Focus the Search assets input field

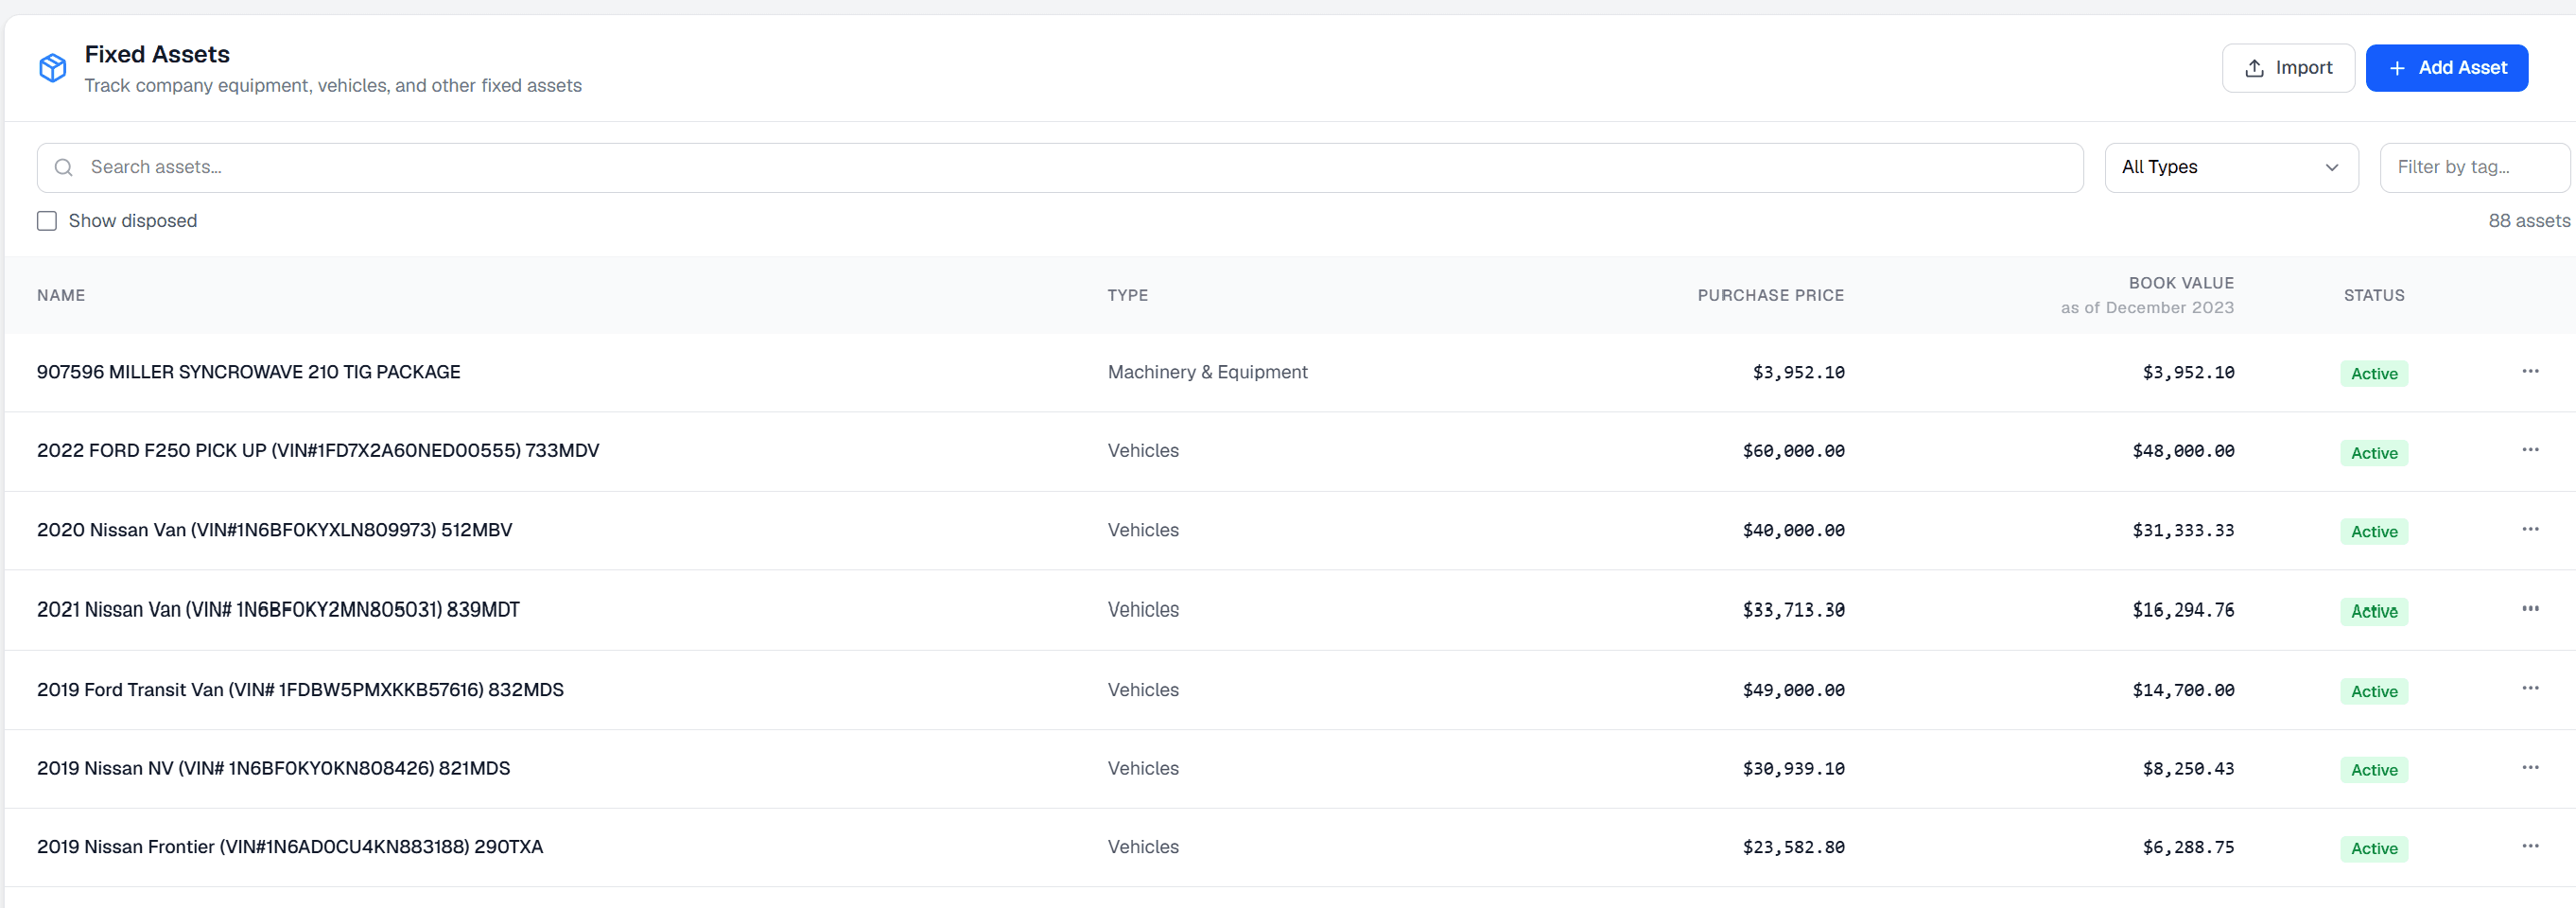1060,167
